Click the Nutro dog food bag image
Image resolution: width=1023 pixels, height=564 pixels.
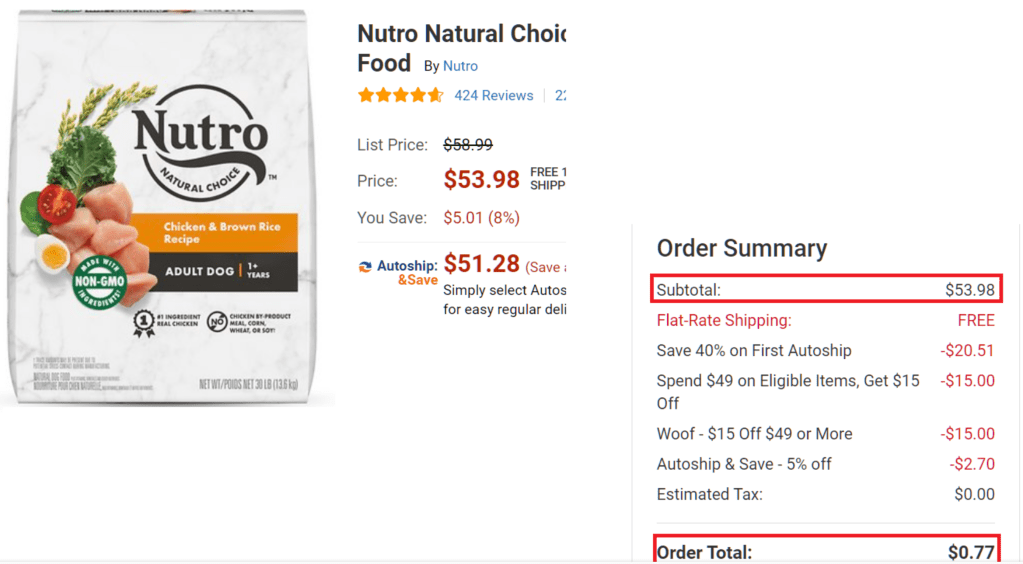[168, 205]
